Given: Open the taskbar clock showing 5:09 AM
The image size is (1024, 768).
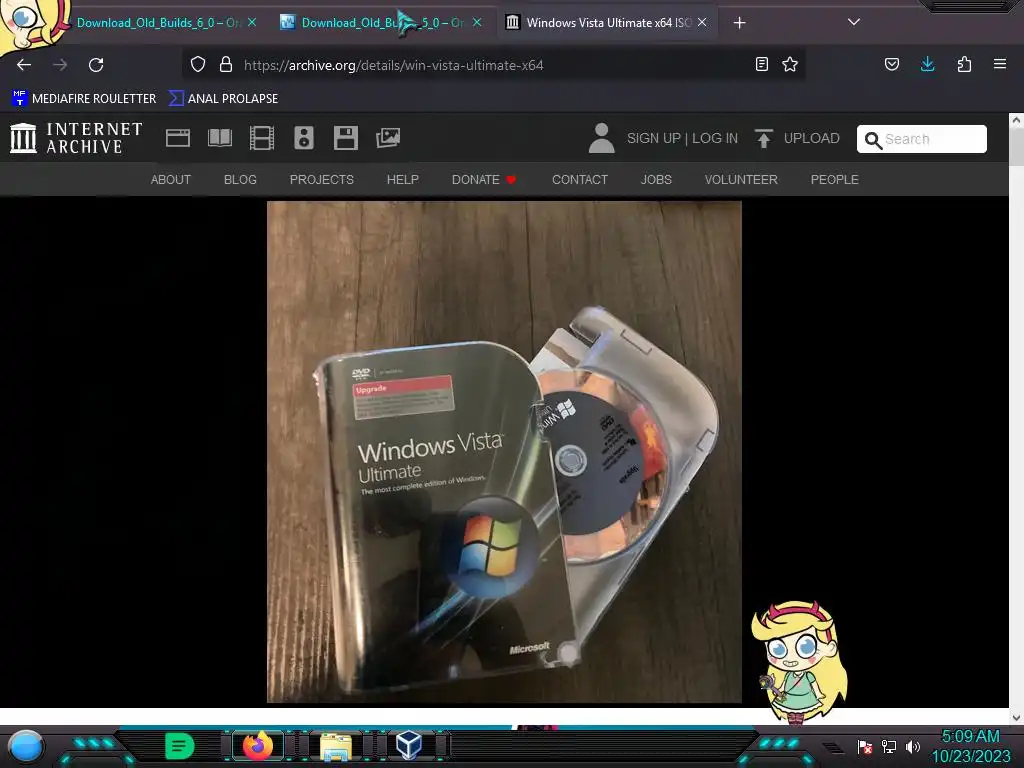Looking at the screenshot, I should pos(971,746).
